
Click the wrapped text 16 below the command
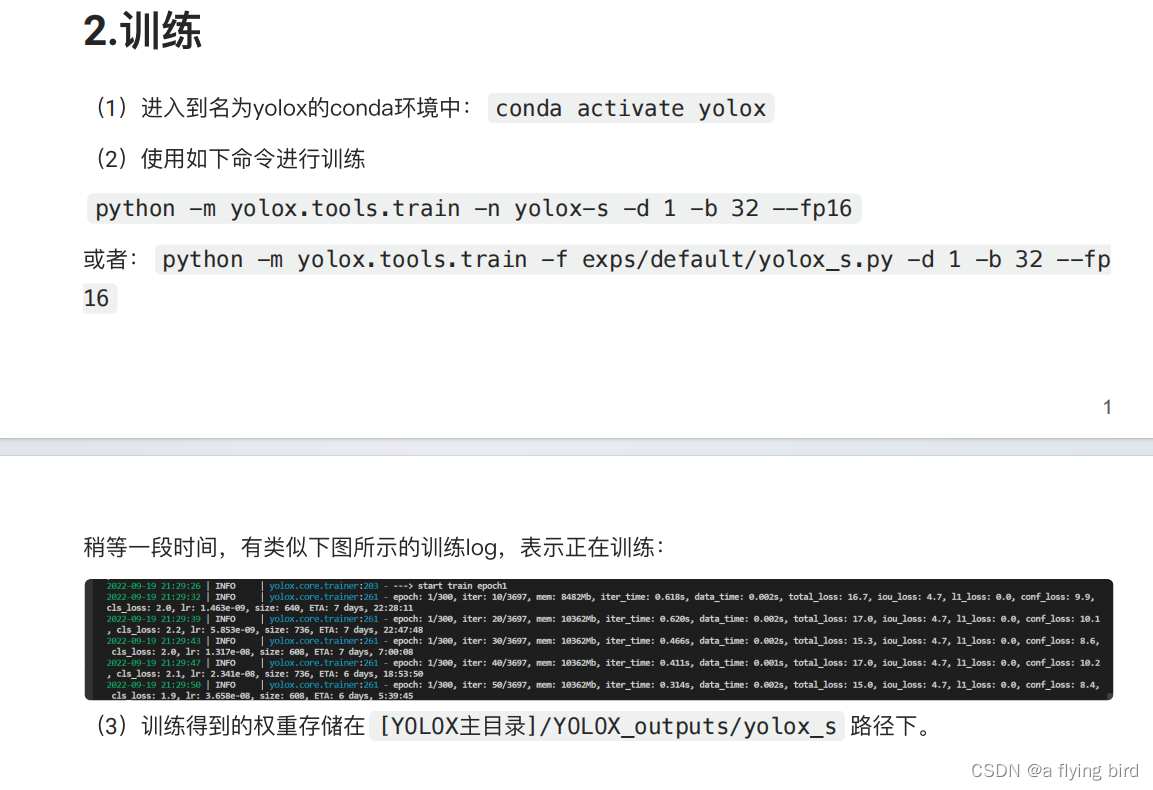pyautogui.click(x=99, y=298)
